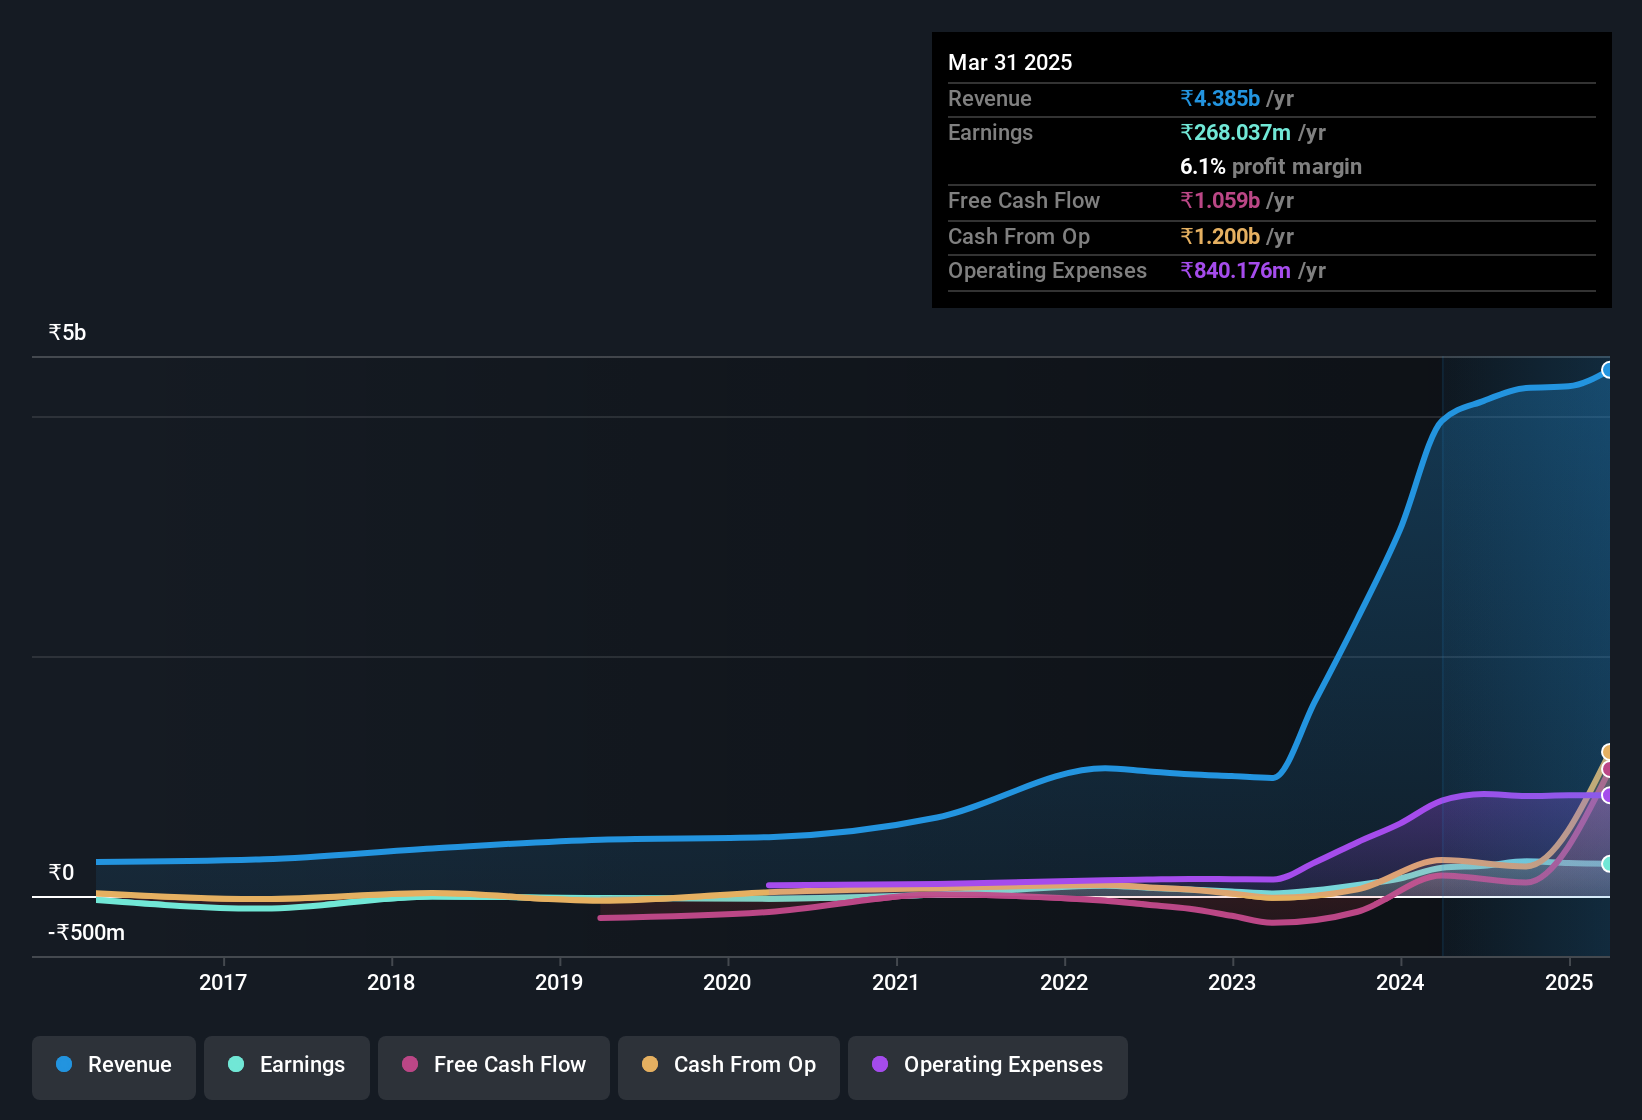Click the ₹4.385b revenue value in tooltip

click(x=1220, y=98)
